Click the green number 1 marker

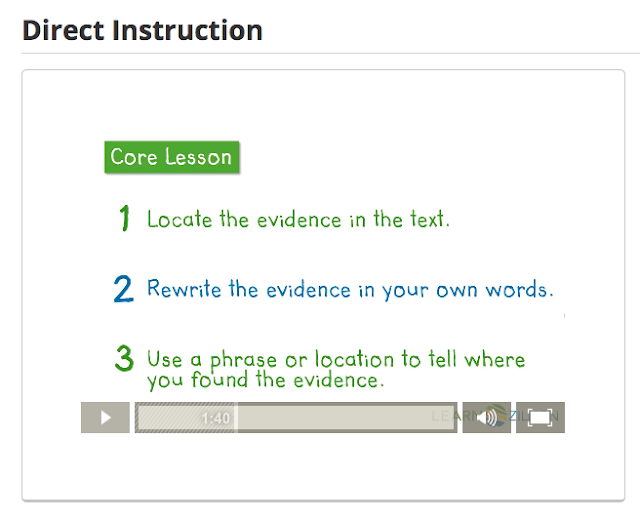point(125,218)
